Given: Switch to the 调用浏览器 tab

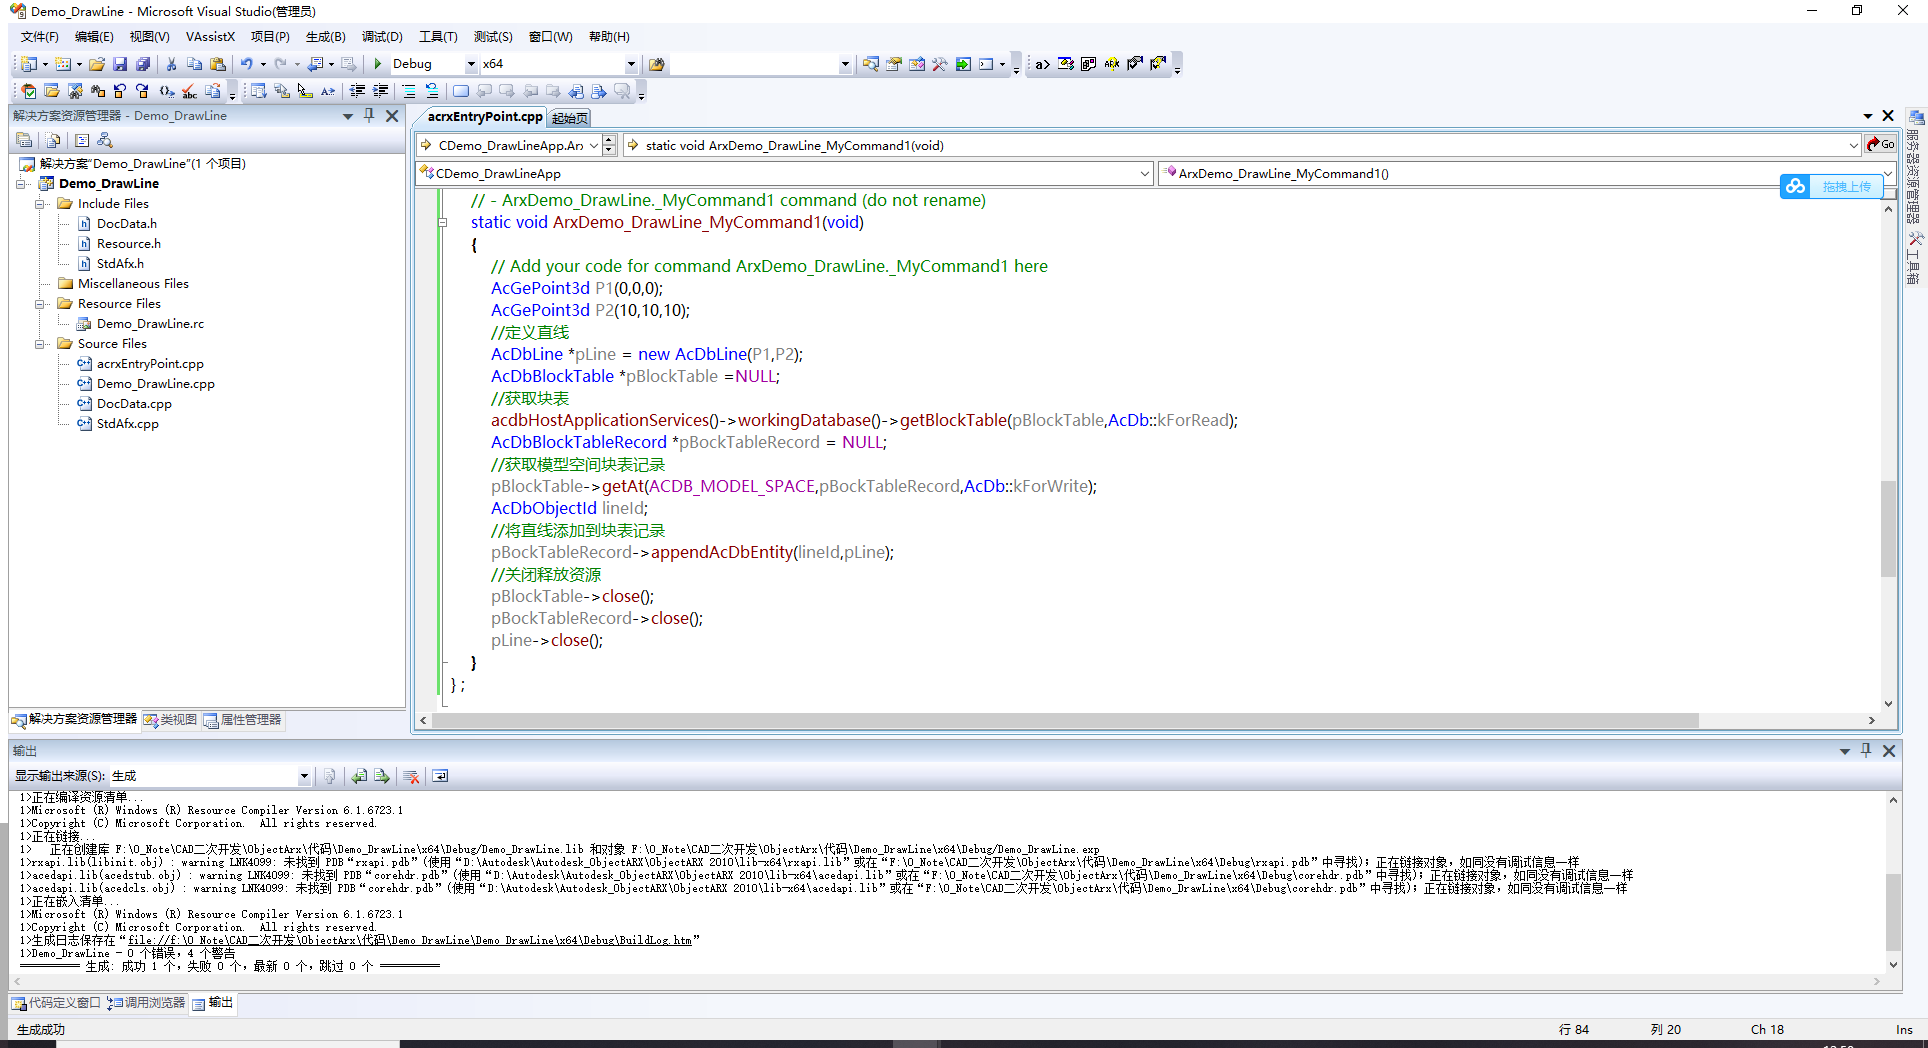Looking at the screenshot, I should pos(147,1003).
